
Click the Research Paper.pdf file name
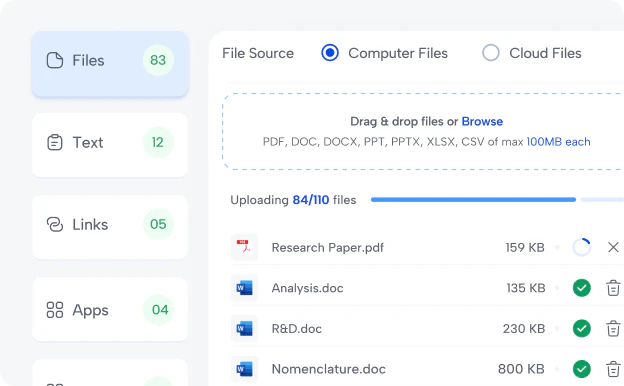328,248
